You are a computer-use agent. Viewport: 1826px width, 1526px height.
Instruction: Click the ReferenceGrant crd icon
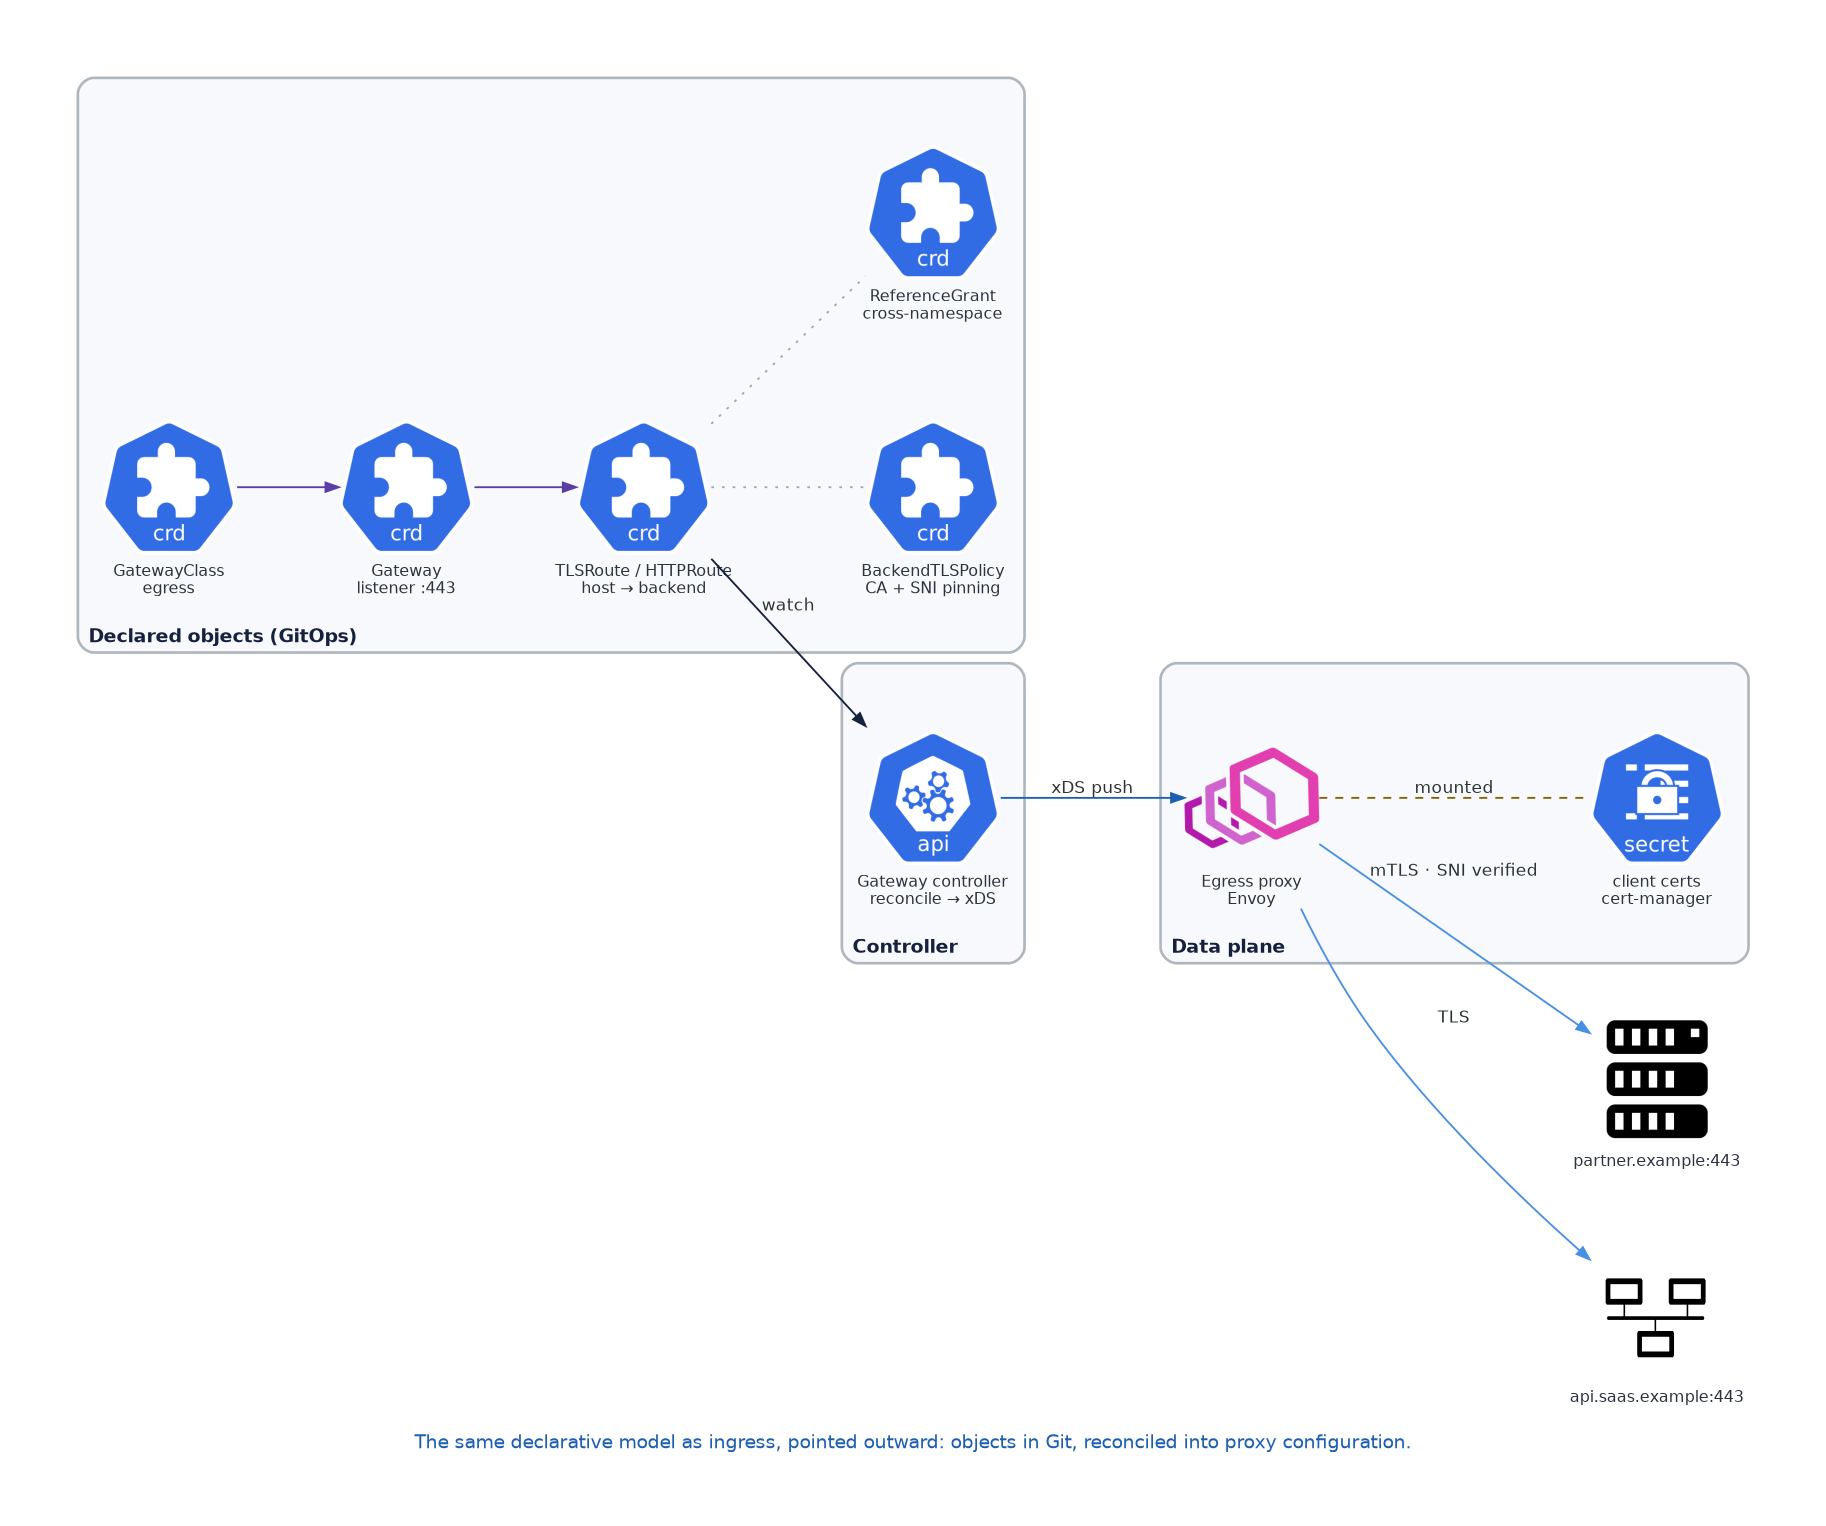(933, 212)
